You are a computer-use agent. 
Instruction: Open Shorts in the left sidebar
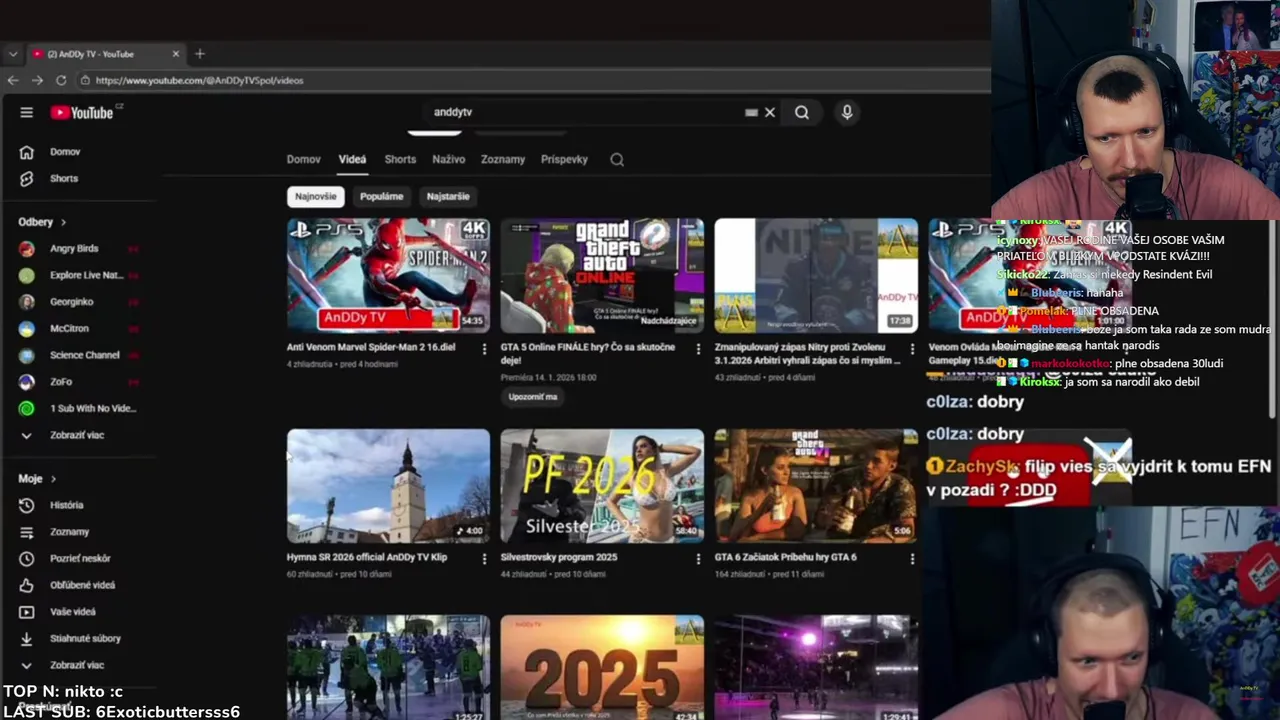pyautogui.click(x=64, y=178)
